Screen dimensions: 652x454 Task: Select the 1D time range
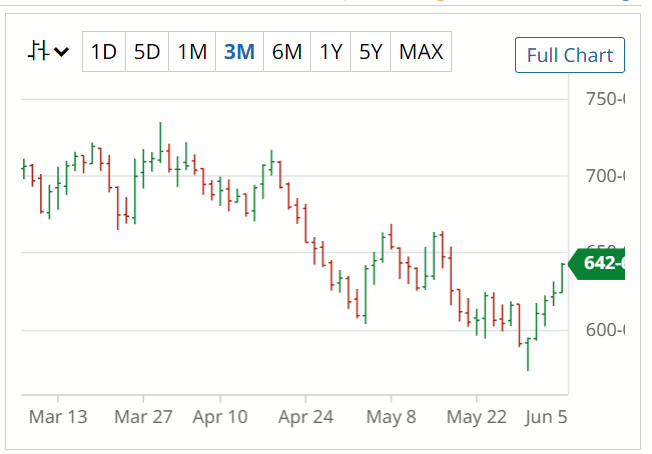pyautogui.click(x=103, y=52)
